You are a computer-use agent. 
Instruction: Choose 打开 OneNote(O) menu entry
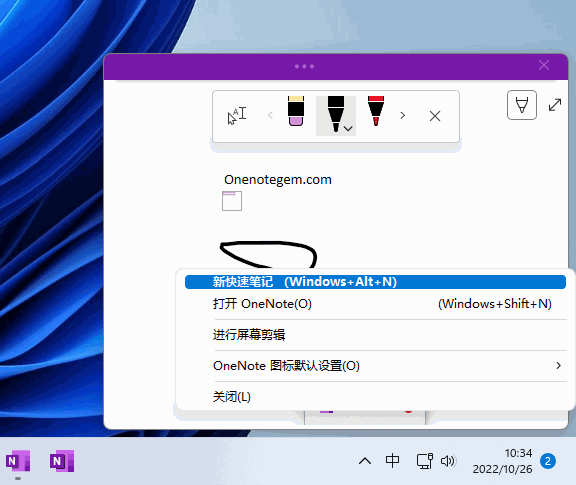pyautogui.click(x=375, y=304)
